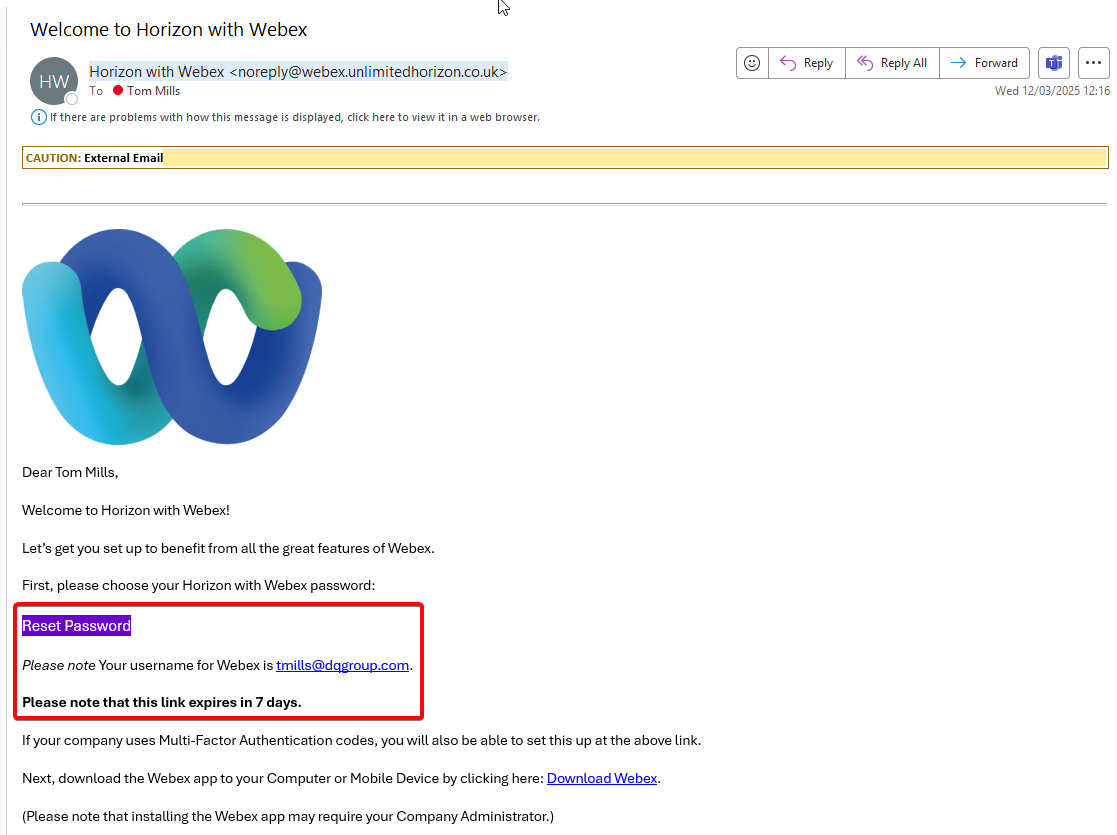
Task: Open message in web browser info bar
Action: click(x=295, y=117)
